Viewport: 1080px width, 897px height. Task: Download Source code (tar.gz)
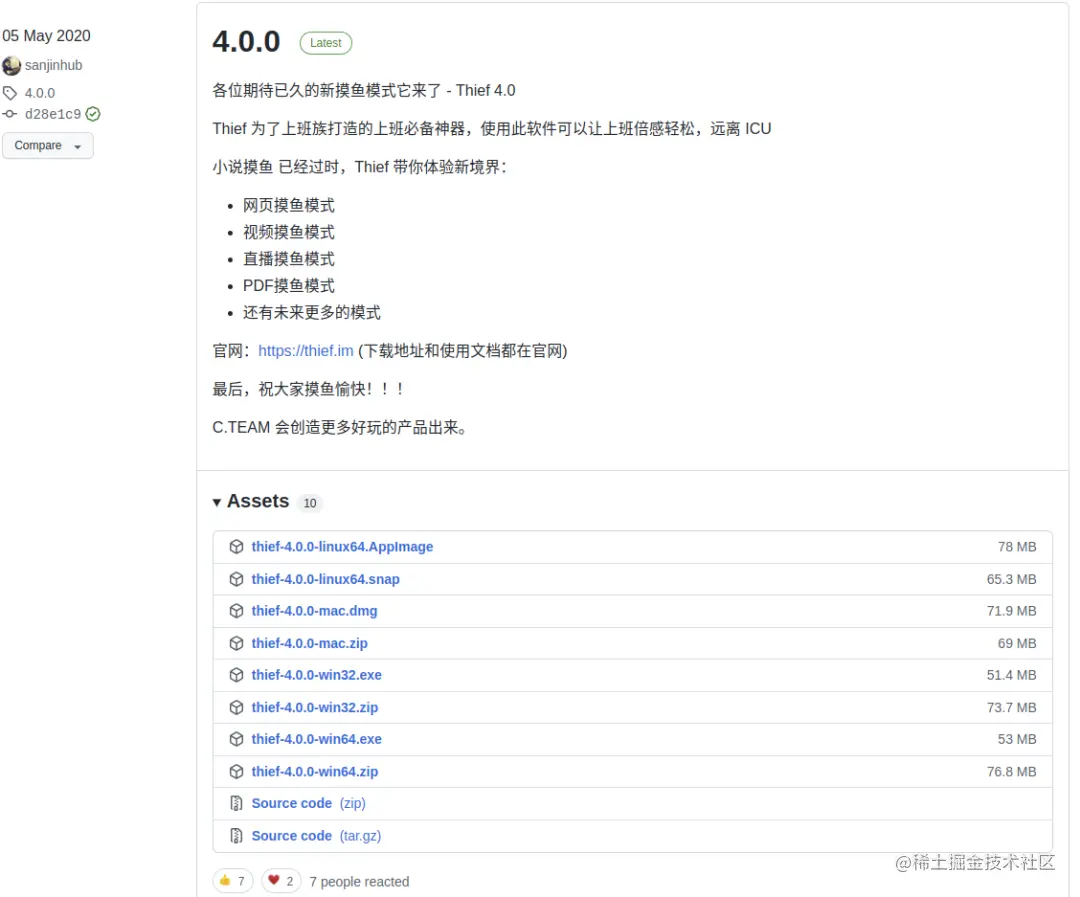coord(316,836)
